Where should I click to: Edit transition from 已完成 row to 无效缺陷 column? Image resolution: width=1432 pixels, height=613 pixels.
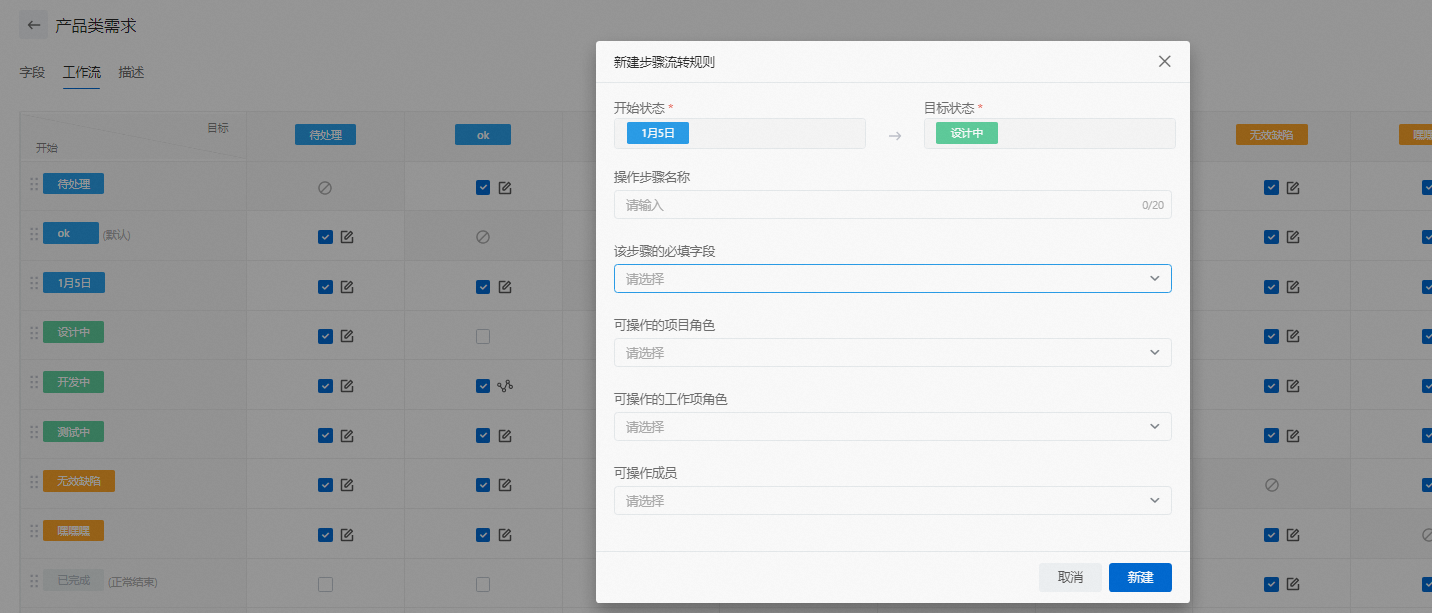(x=1293, y=584)
